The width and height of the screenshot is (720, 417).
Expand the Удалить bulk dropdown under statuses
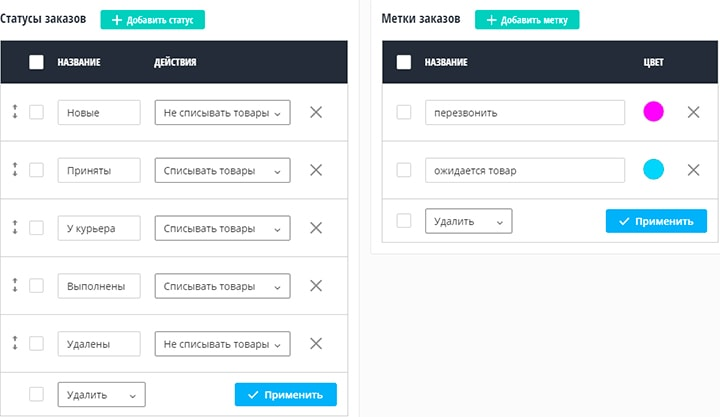coord(101,394)
